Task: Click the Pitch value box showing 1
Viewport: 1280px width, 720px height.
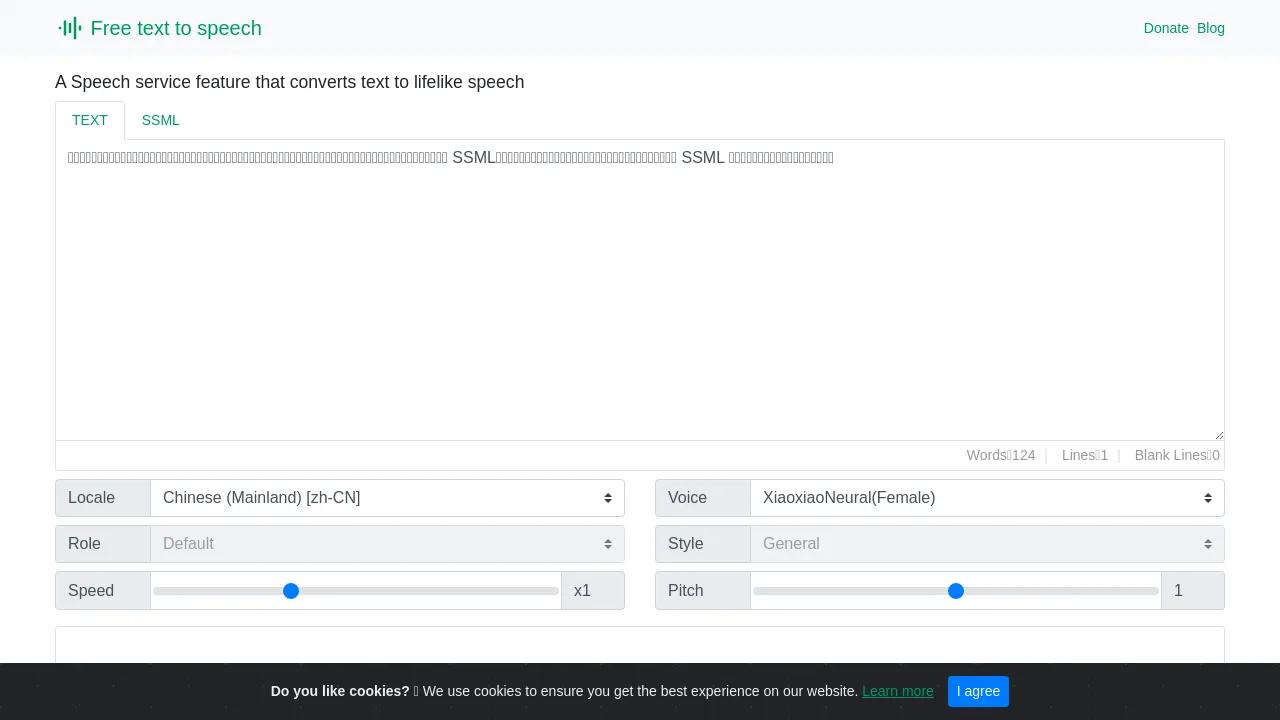Action: pyautogui.click(x=1192, y=591)
